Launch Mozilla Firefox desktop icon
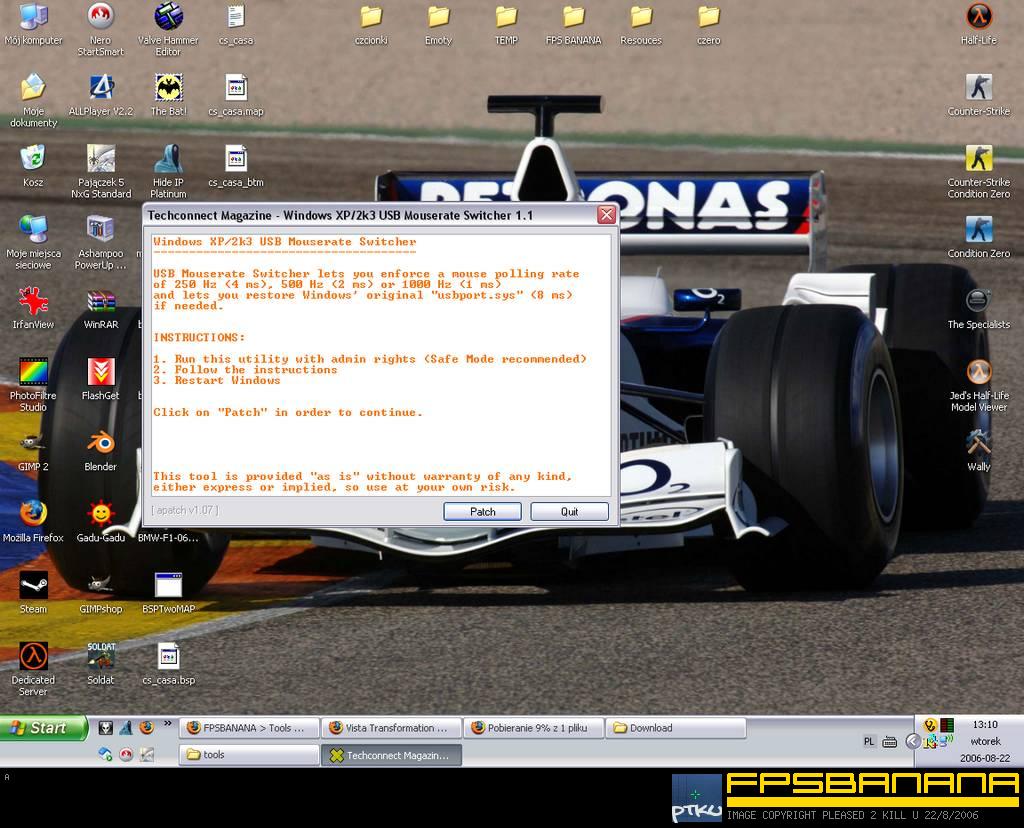 pos(33,521)
